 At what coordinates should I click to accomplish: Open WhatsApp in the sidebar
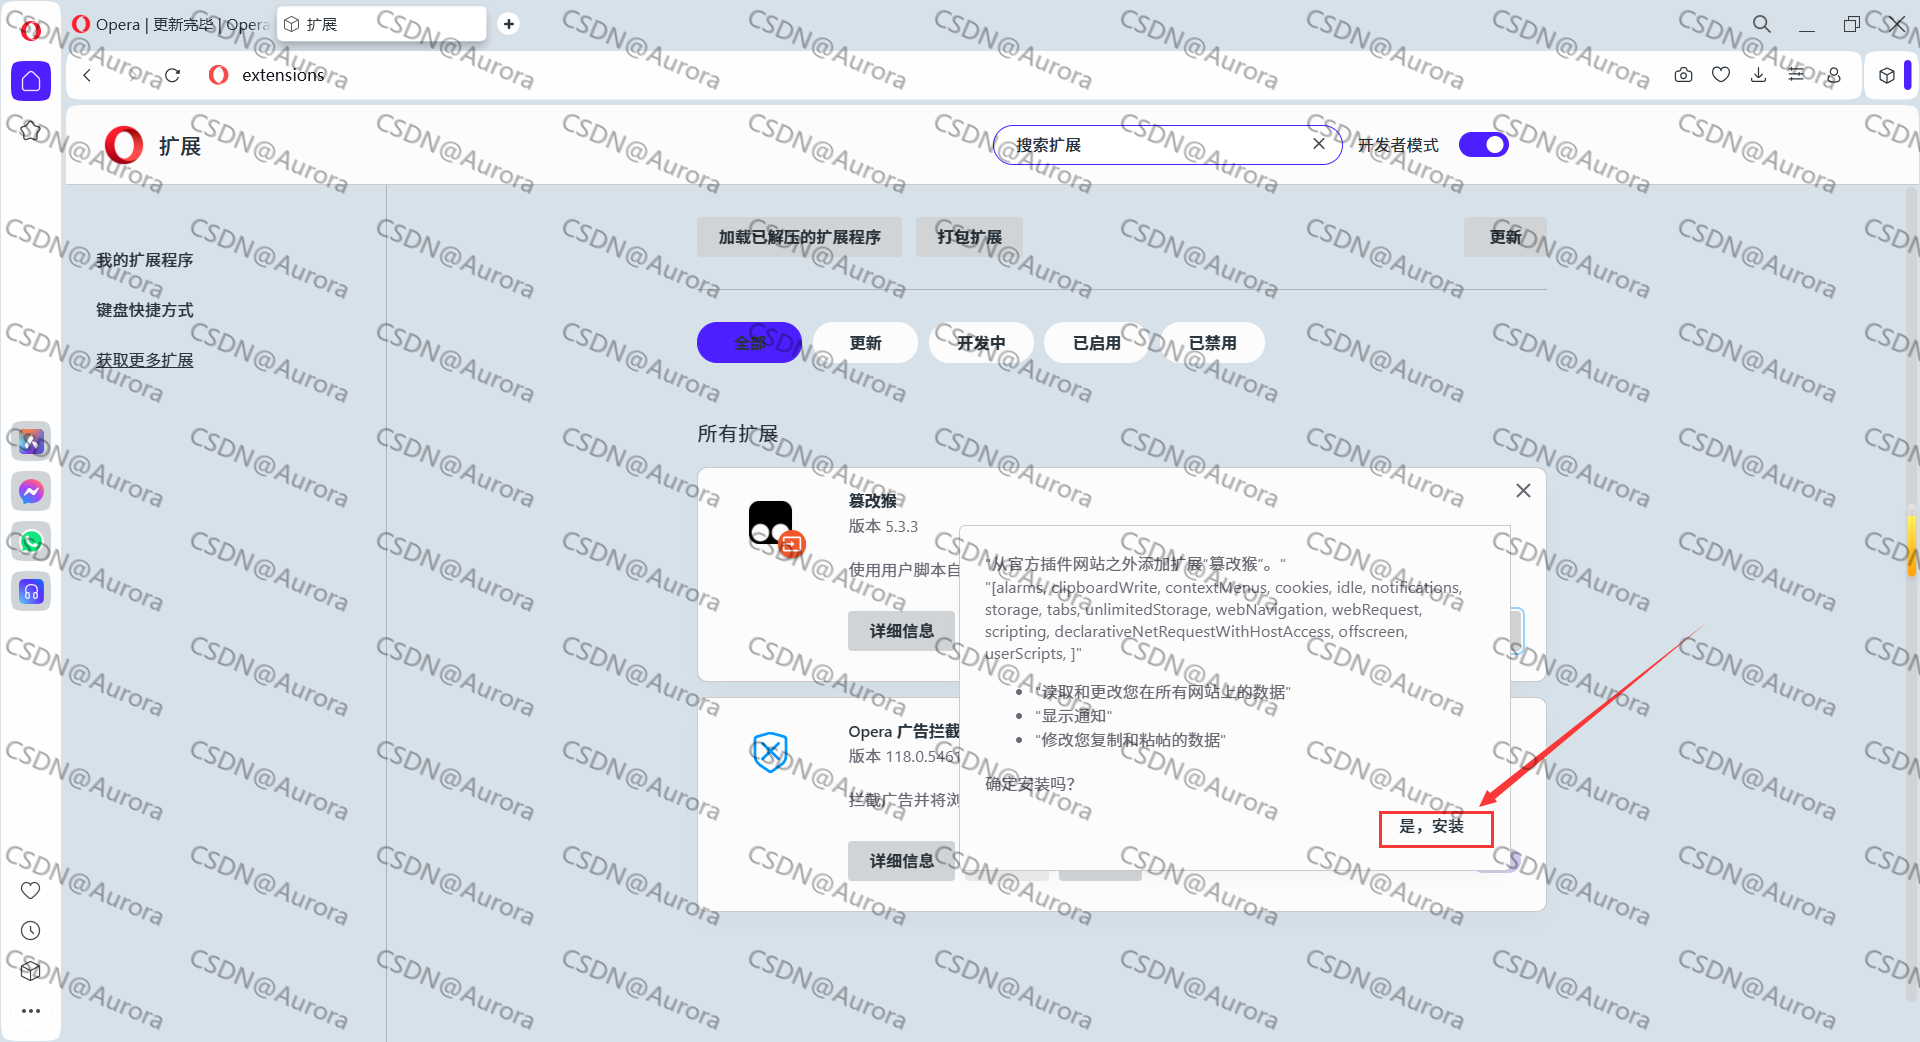31,541
